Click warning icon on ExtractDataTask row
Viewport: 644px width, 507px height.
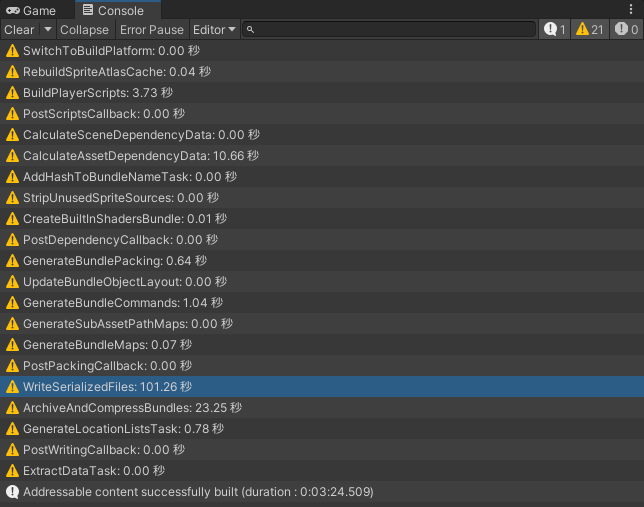click(x=12, y=470)
